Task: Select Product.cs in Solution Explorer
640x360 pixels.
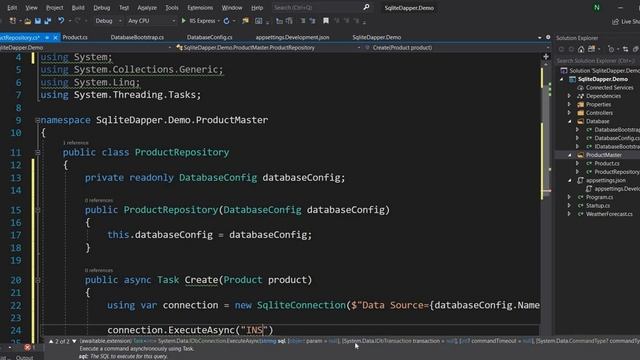Action: [607, 163]
